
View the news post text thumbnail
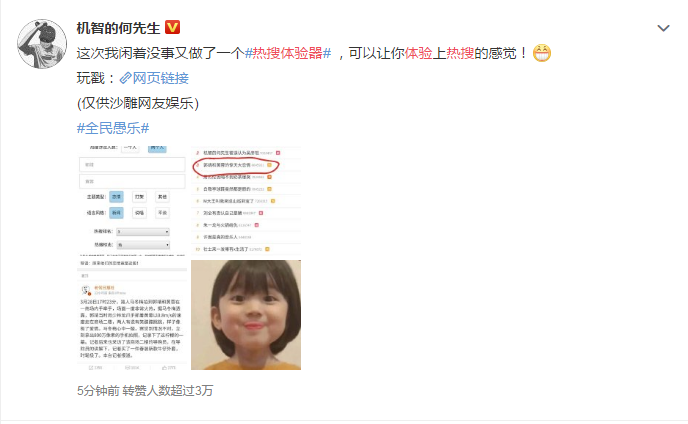click(x=132, y=315)
